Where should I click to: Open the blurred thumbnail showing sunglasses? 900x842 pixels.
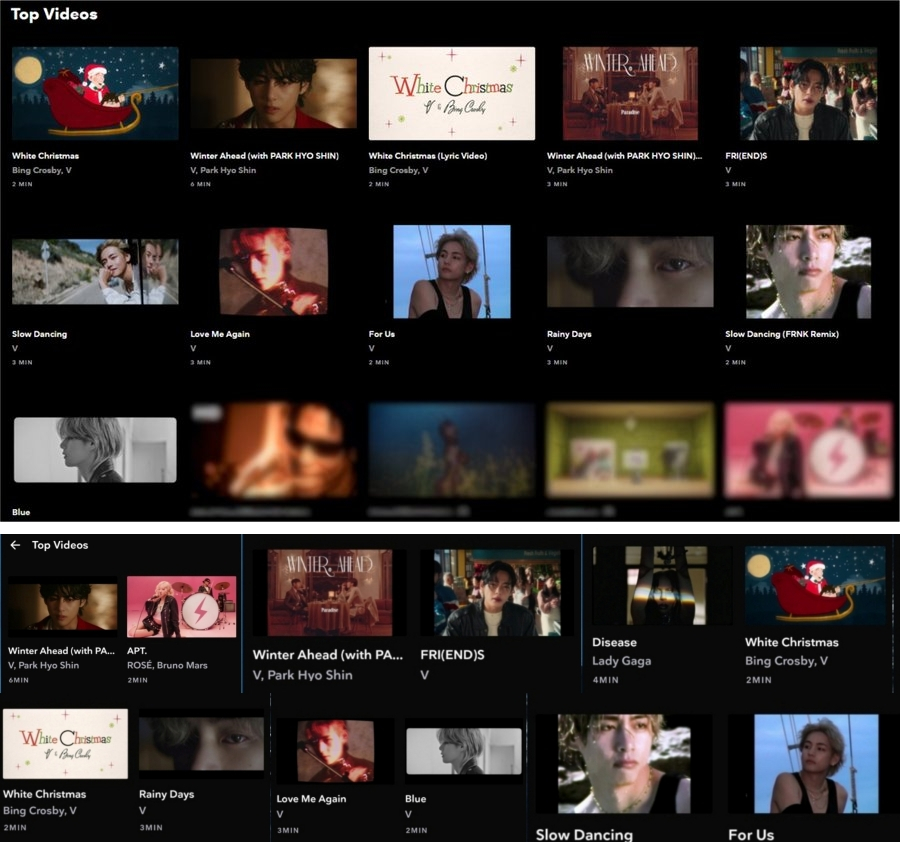pyautogui.click(x=273, y=451)
